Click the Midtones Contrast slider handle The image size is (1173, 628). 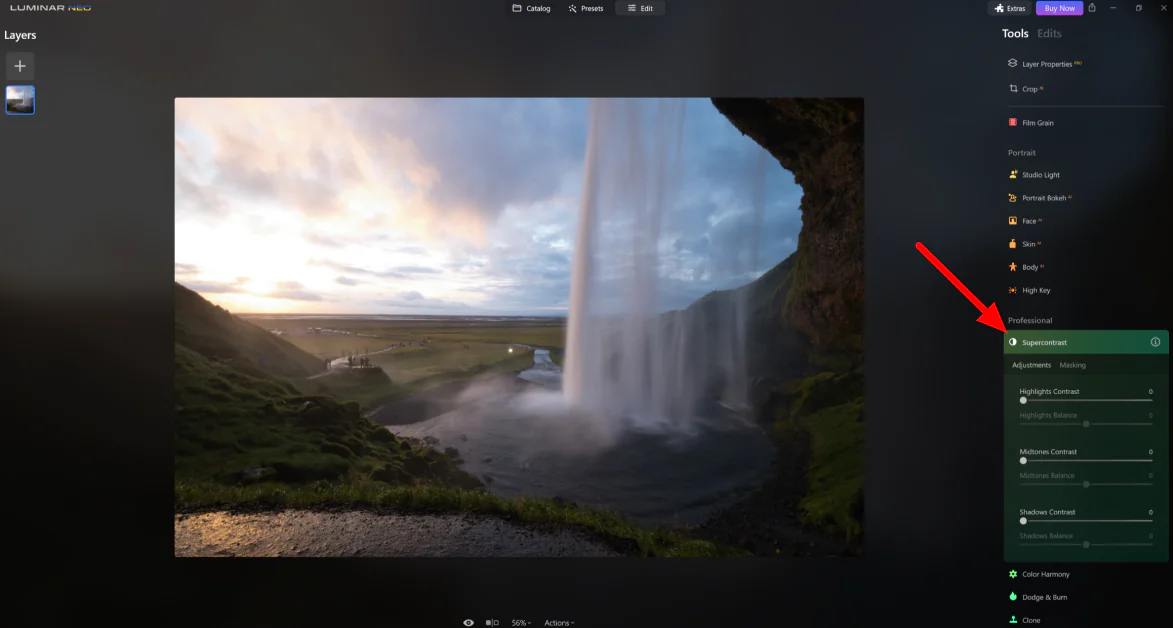pos(1023,461)
